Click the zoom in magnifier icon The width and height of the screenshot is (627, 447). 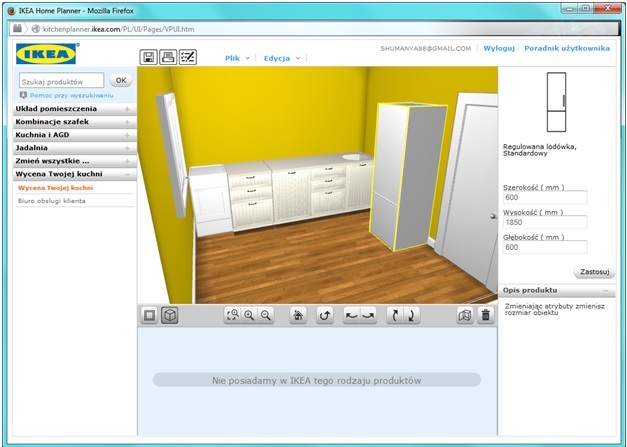point(249,315)
